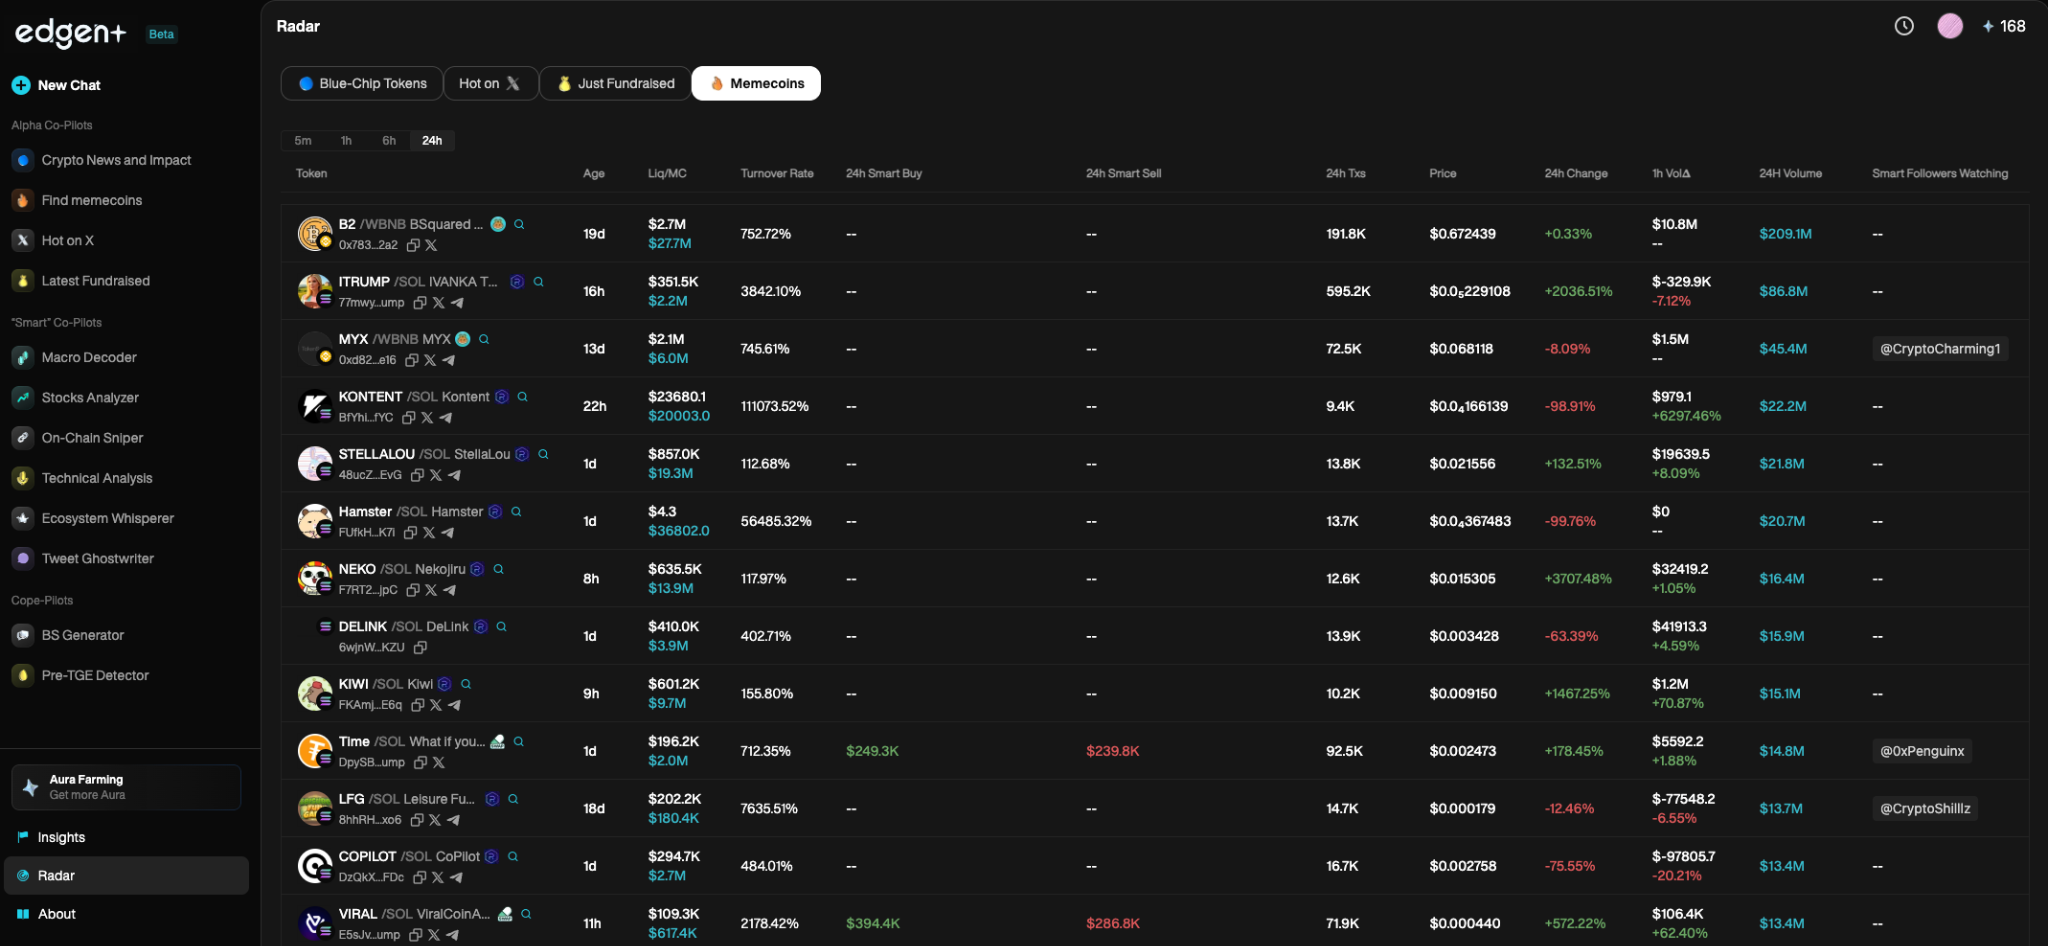2048x946 pixels.
Task: Open MYX's Telegram link
Action: click(x=448, y=360)
